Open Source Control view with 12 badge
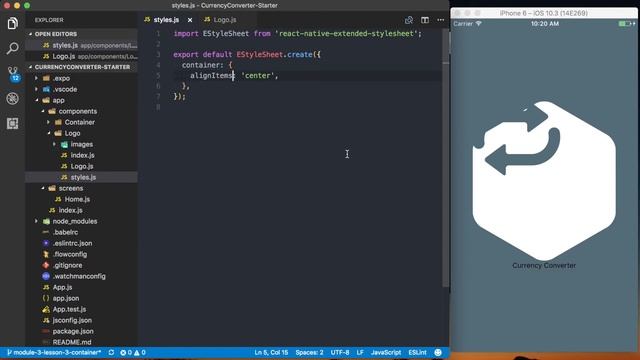 13,74
